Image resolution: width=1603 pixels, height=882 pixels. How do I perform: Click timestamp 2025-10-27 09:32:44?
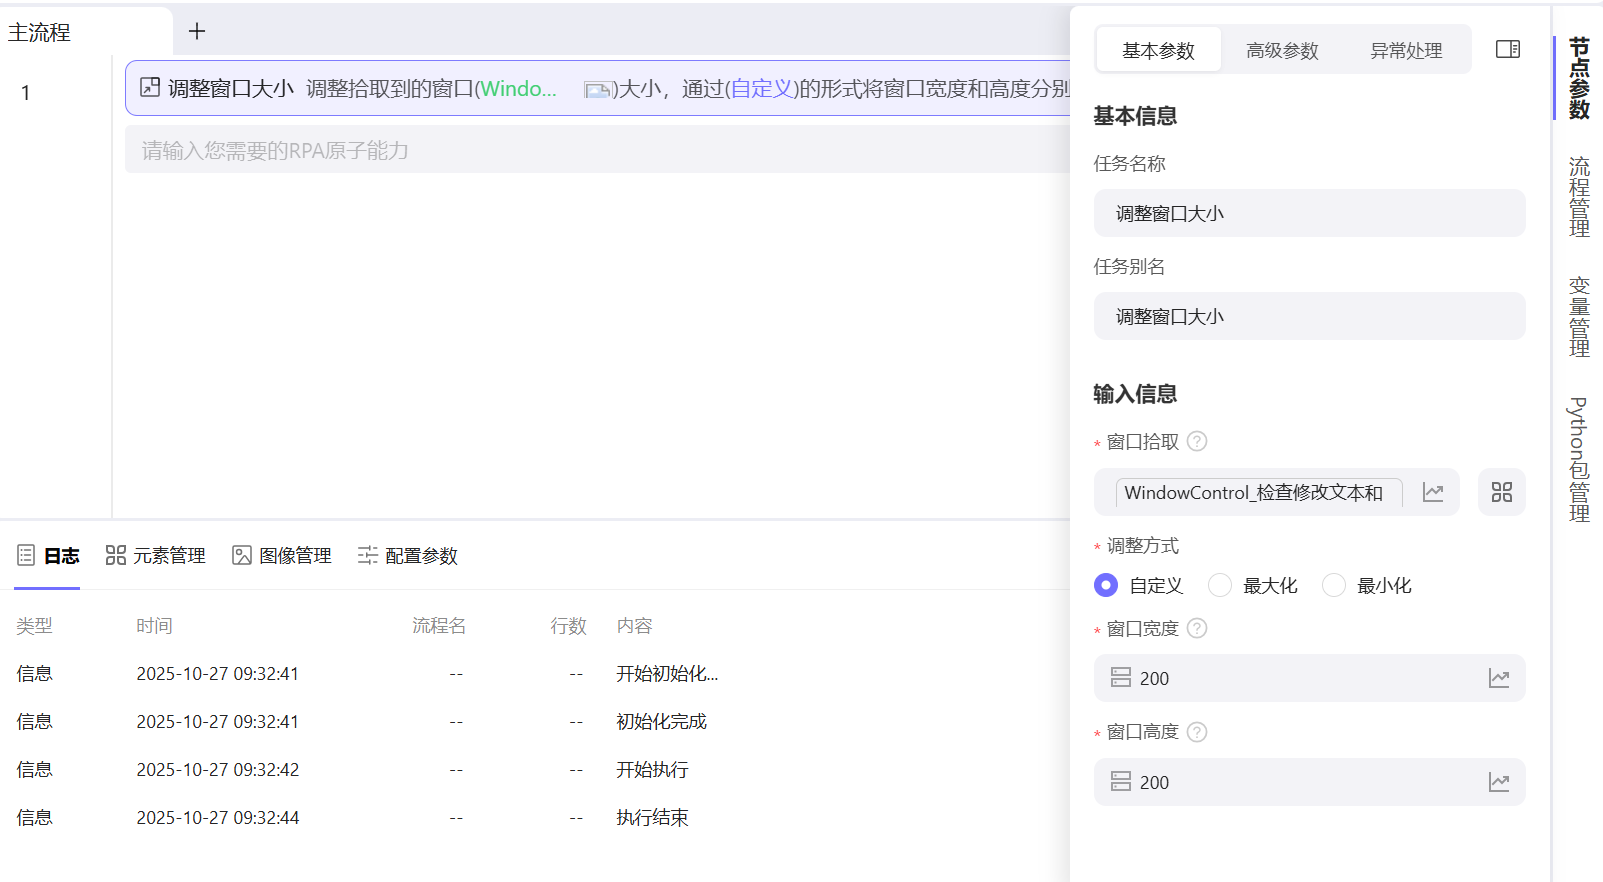point(218,818)
